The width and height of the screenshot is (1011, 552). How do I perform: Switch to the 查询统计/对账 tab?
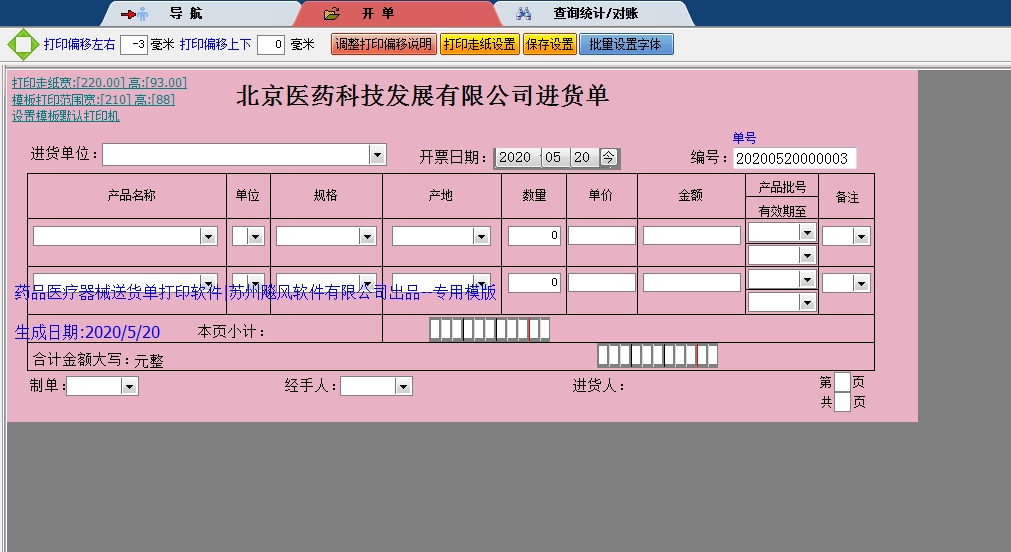(595, 14)
